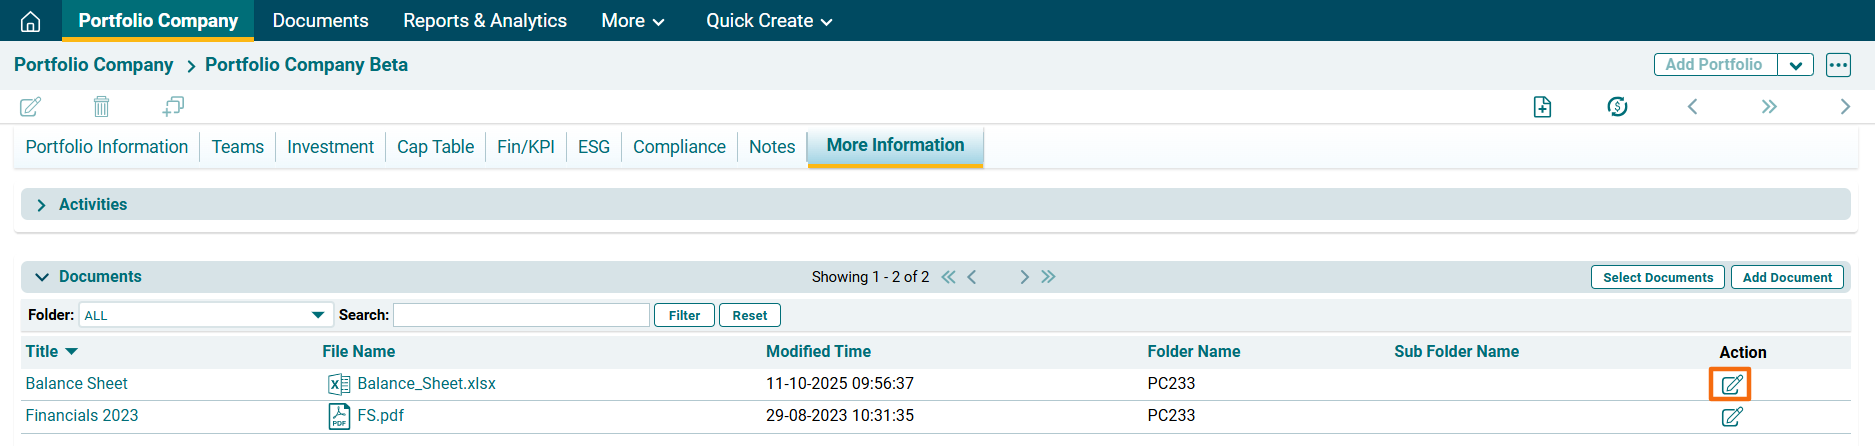Click the dollar refresh icon in the toolbar

(x=1617, y=107)
